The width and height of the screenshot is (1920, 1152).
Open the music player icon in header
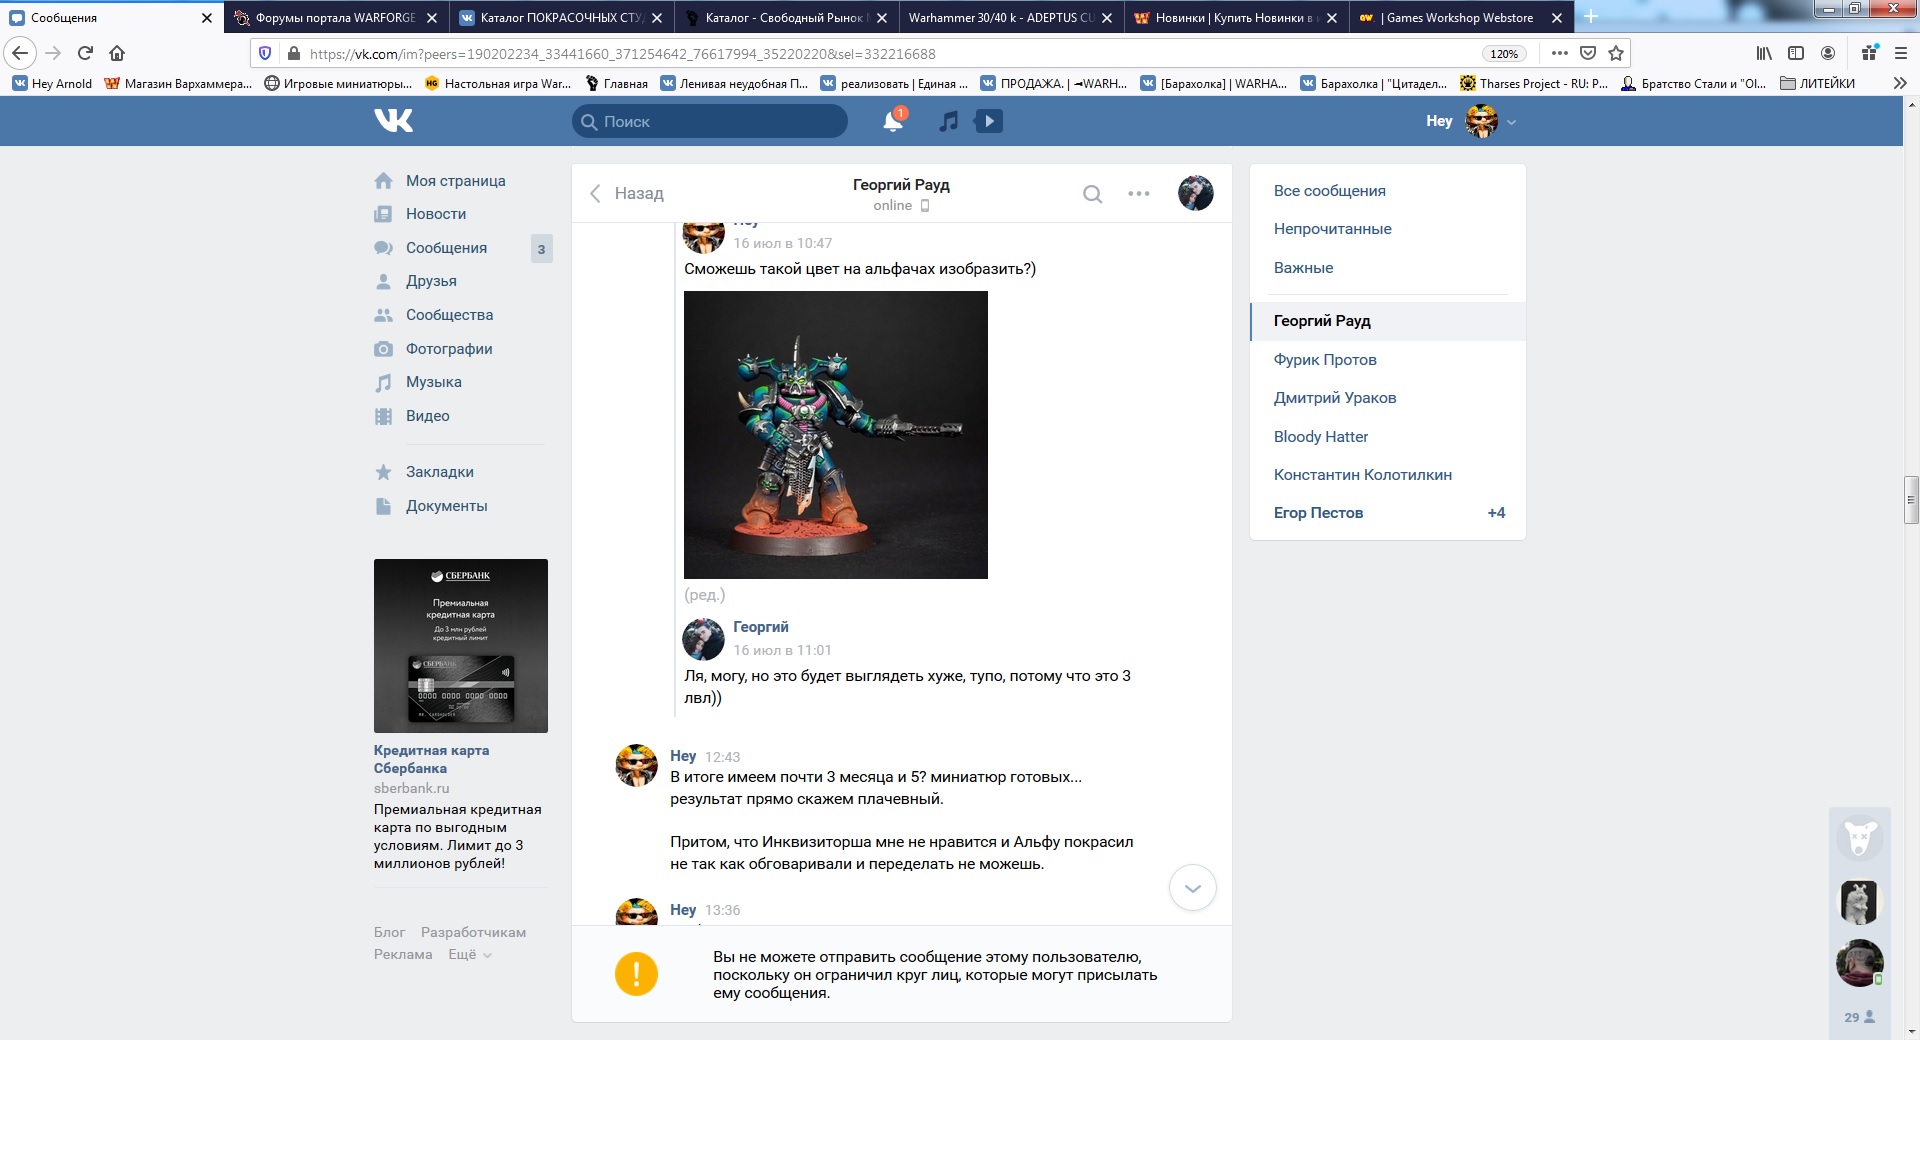(949, 121)
